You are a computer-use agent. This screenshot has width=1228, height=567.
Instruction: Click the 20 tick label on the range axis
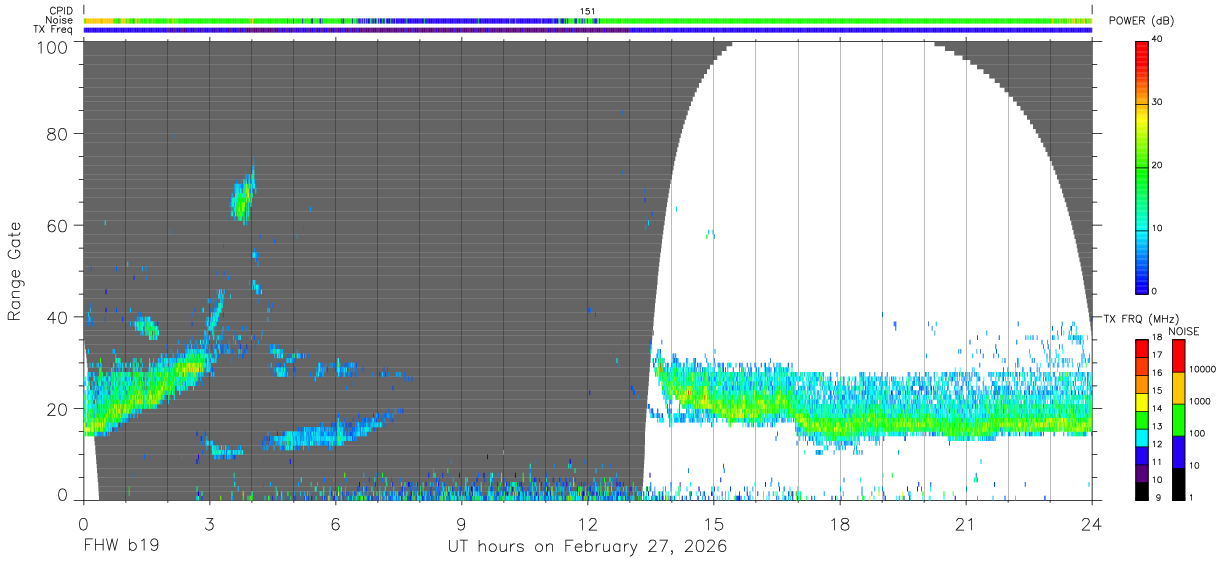click(x=58, y=409)
